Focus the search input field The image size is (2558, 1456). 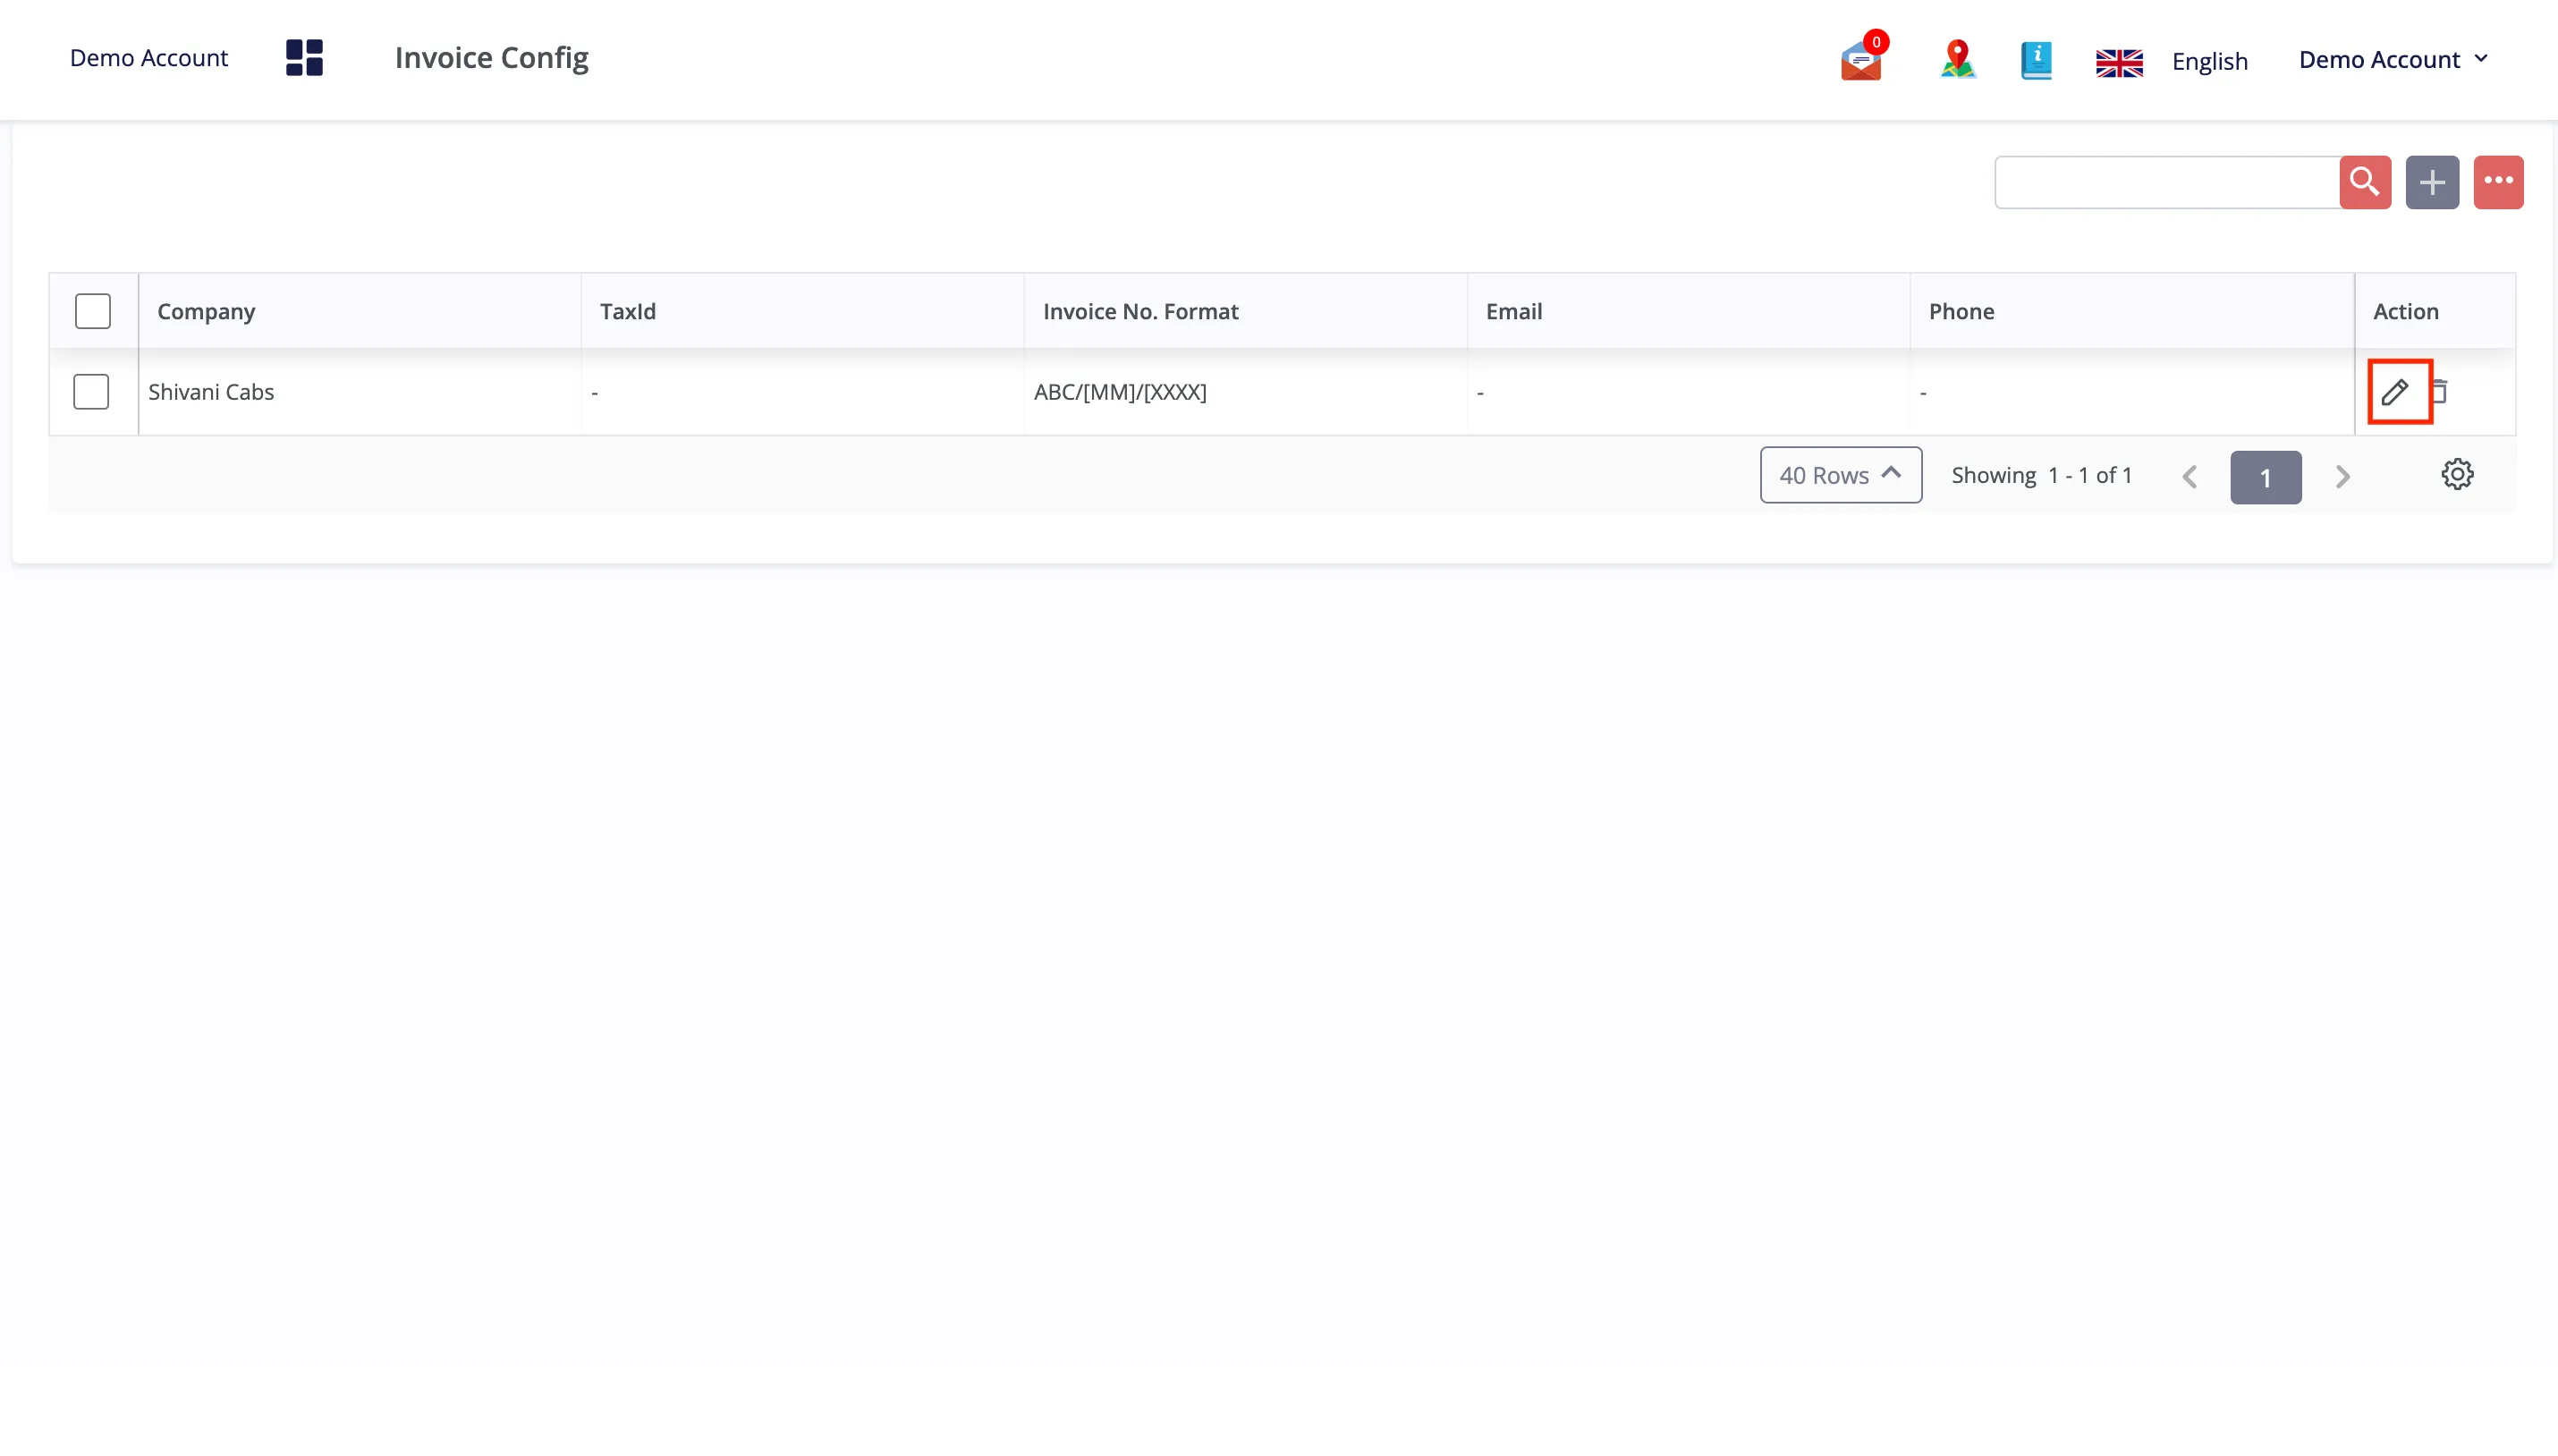click(2166, 182)
